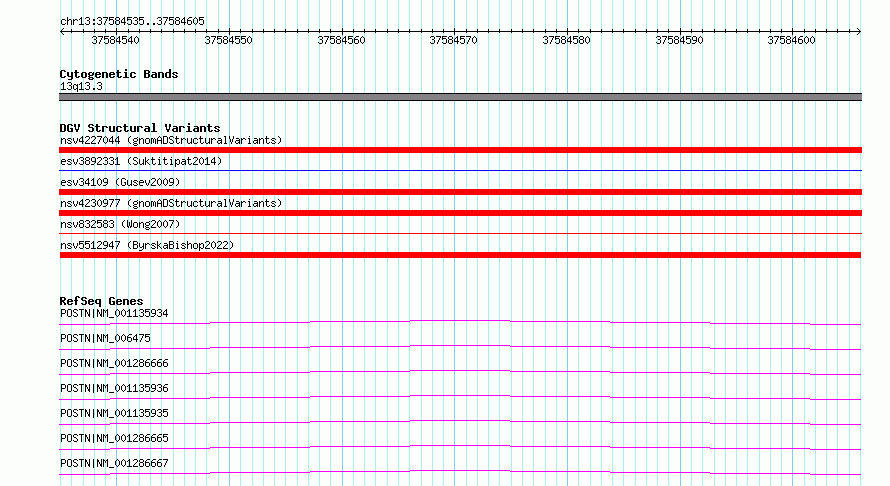Click the magenta intron line of NM_001135936

click(460, 397)
